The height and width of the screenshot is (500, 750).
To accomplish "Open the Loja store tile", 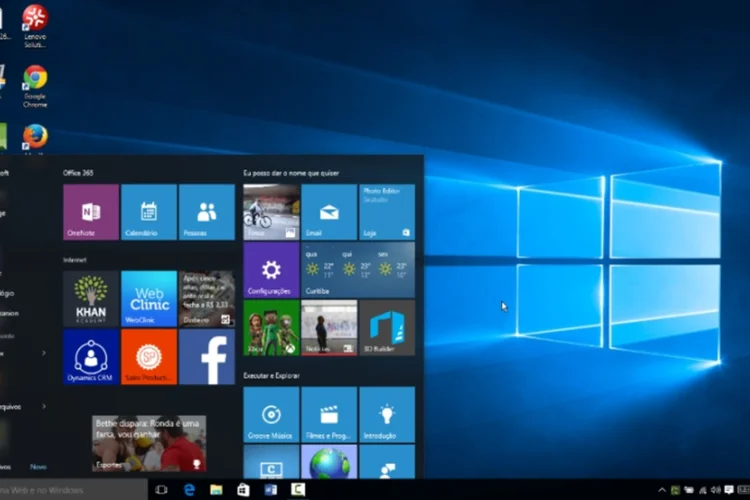I will [x=387, y=212].
